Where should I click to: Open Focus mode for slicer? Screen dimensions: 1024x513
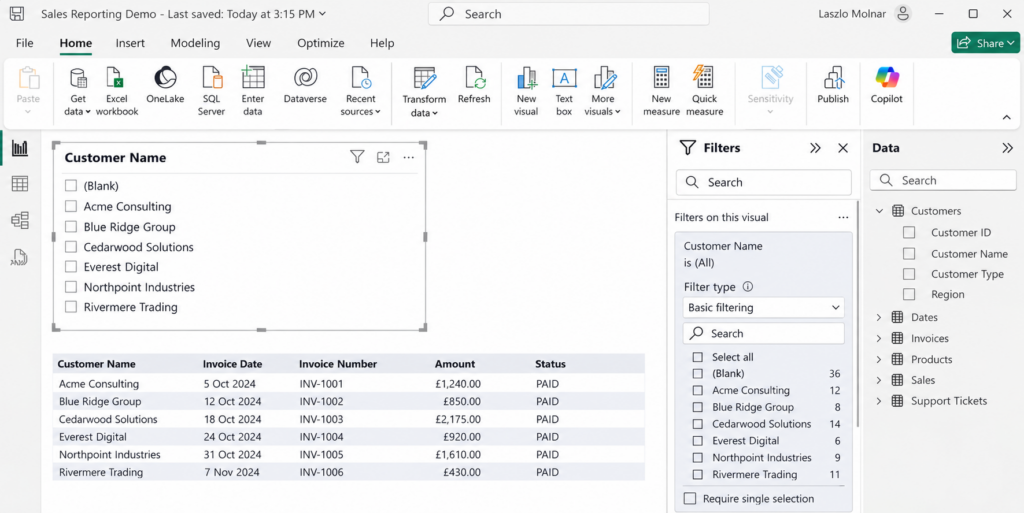click(383, 157)
